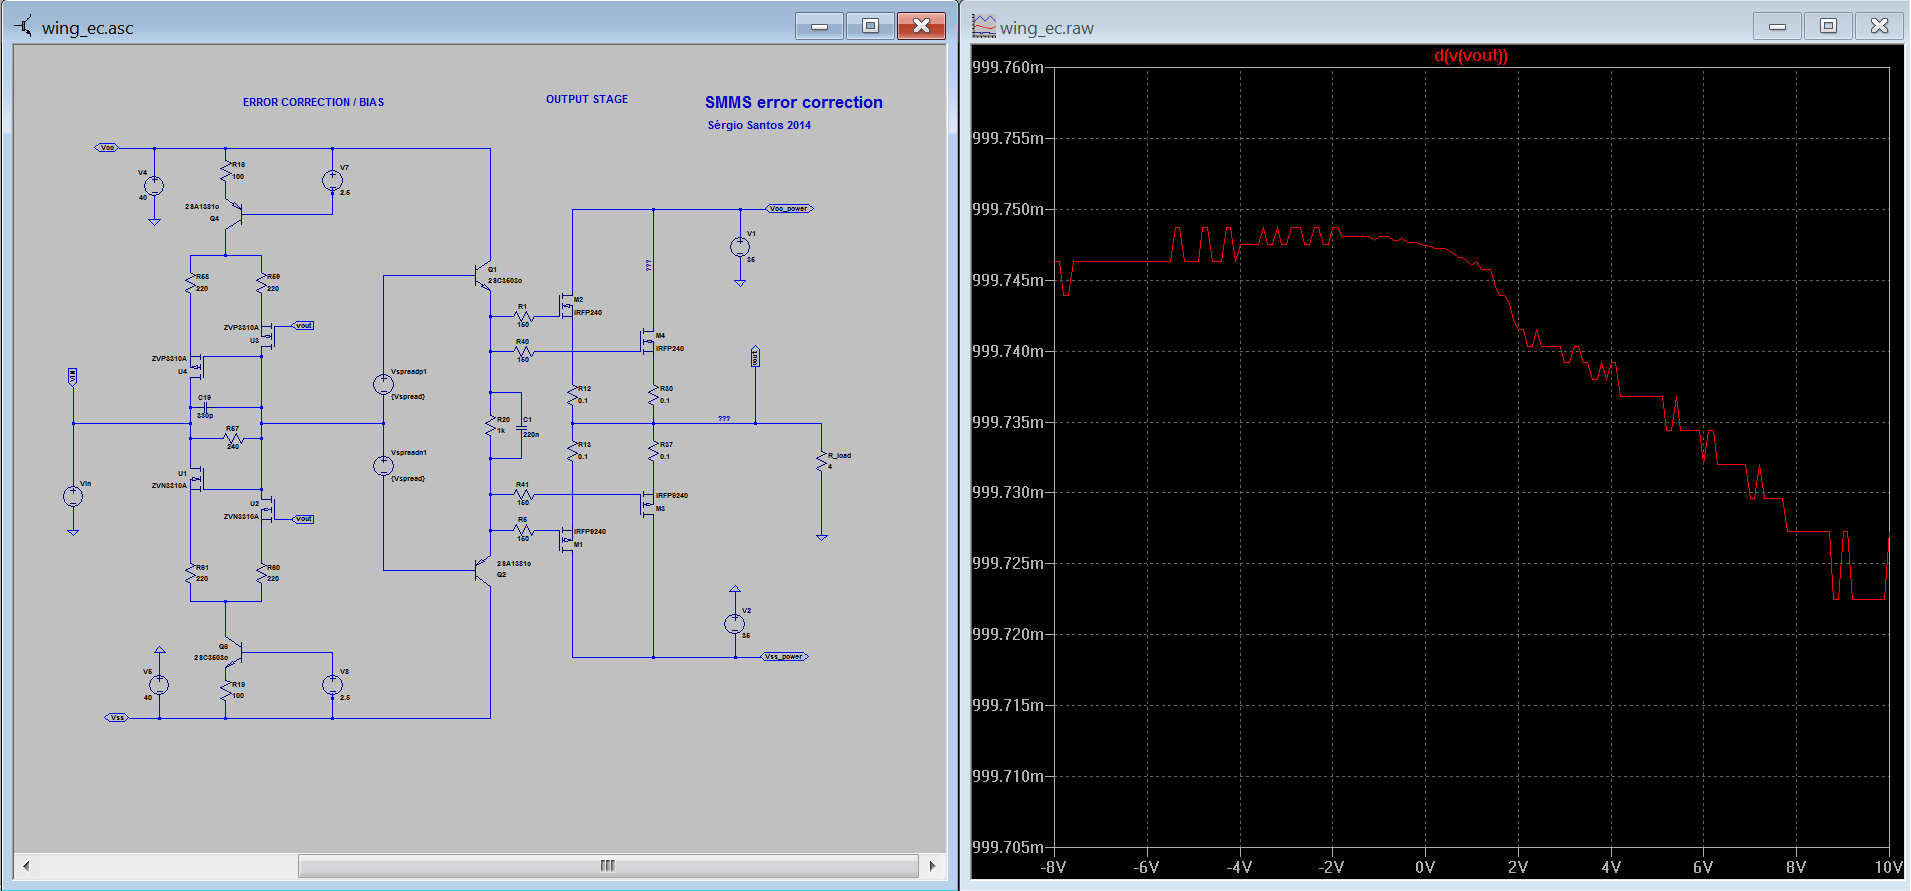Click the 999.740m vertical axis label

[1007, 351]
